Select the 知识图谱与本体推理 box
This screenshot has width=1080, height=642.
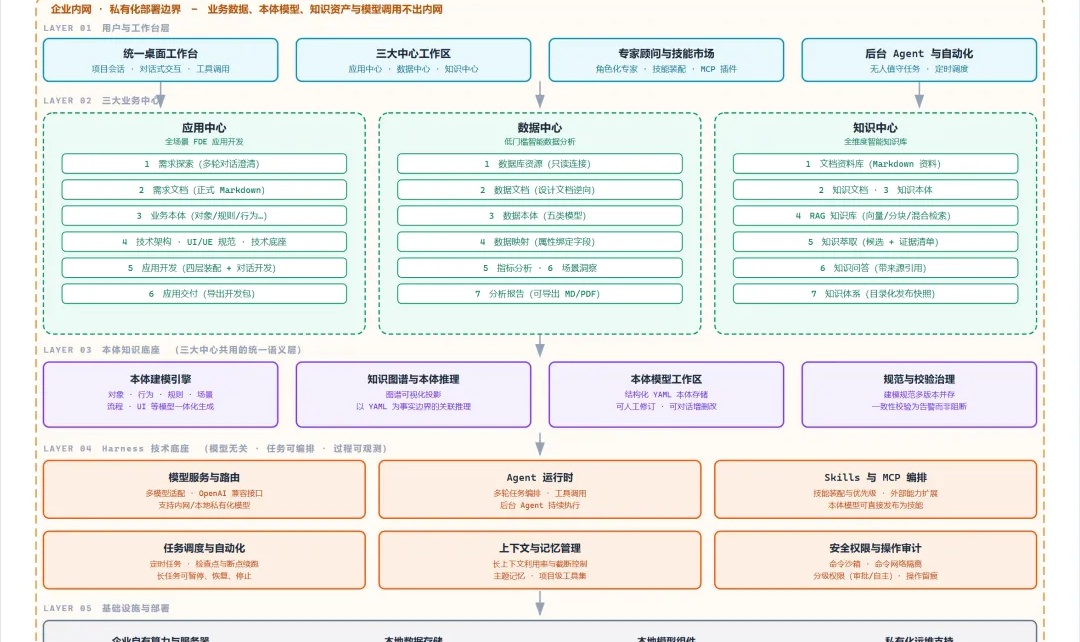[x=413, y=395]
